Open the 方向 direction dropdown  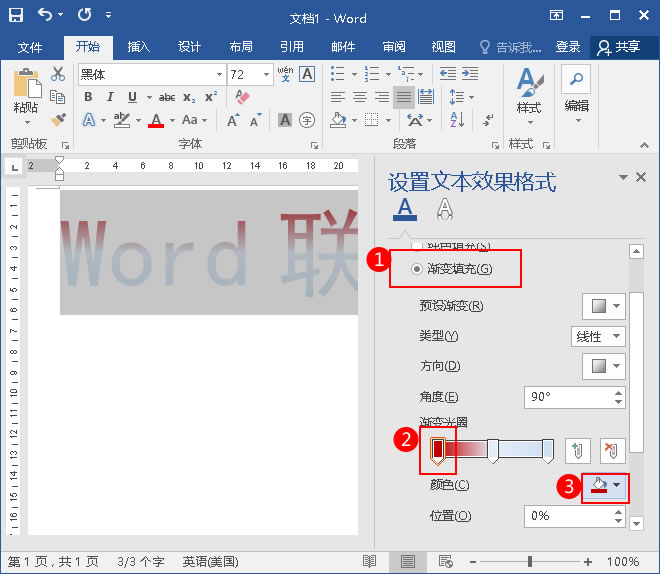coord(604,366)
